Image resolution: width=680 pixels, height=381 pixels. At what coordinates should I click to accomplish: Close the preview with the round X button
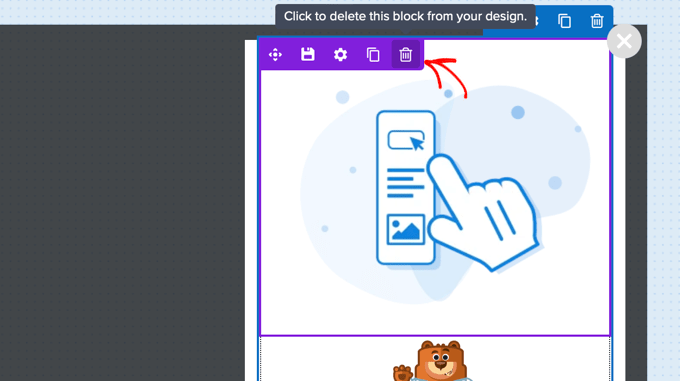[x=624, y=41]
